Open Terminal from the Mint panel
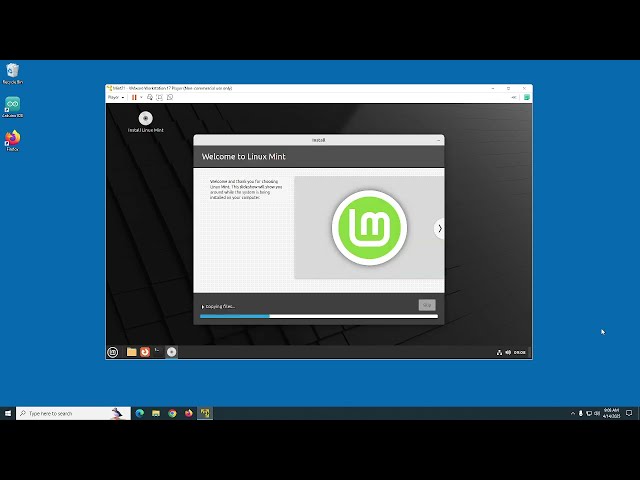Screen dimensions: 640x480 coord(158,352)
